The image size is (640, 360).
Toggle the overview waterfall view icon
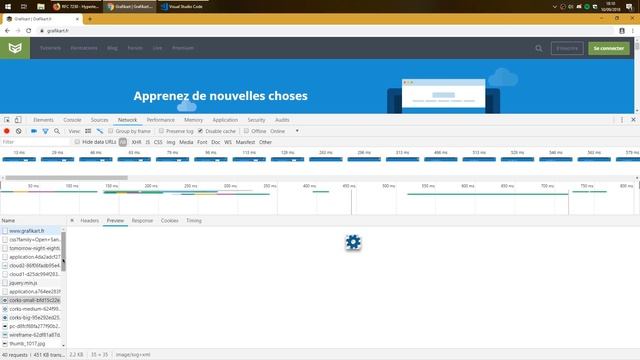point(100,131)
